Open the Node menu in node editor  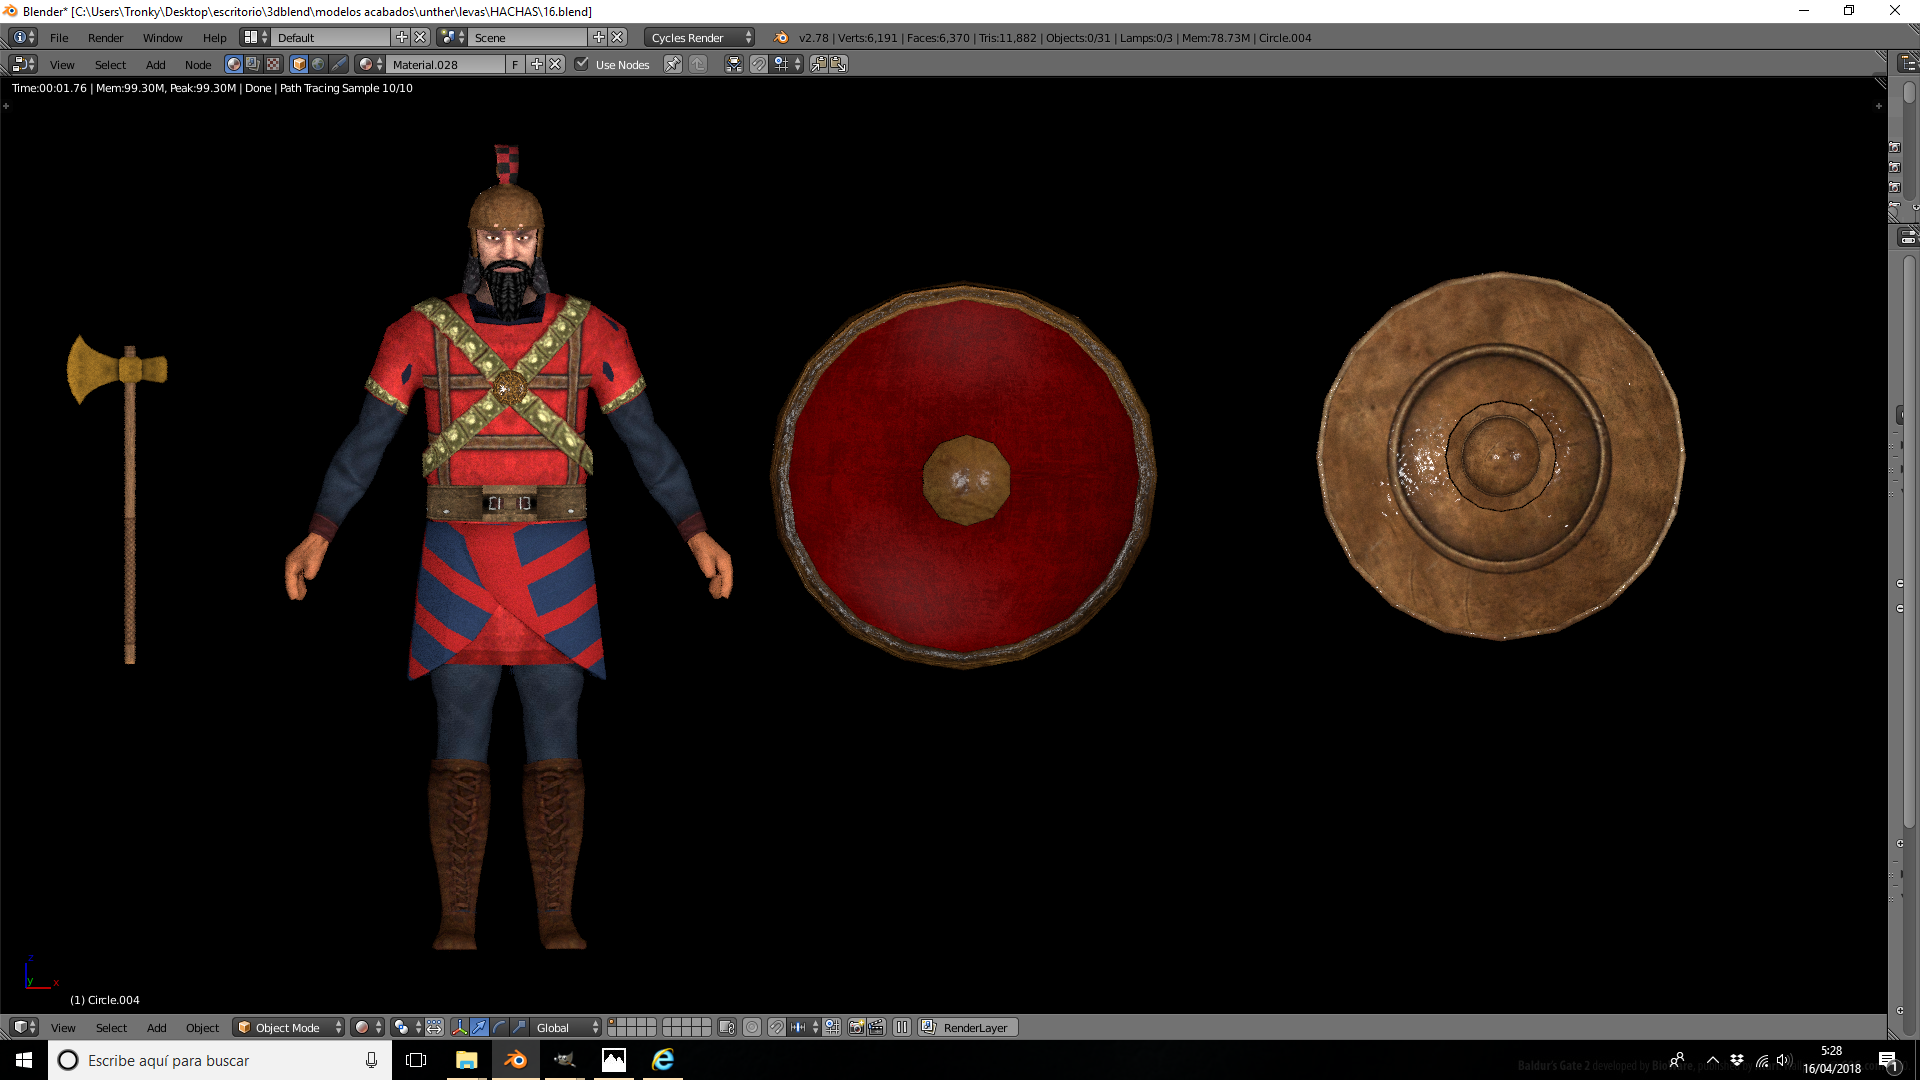[x=198, y=64]
